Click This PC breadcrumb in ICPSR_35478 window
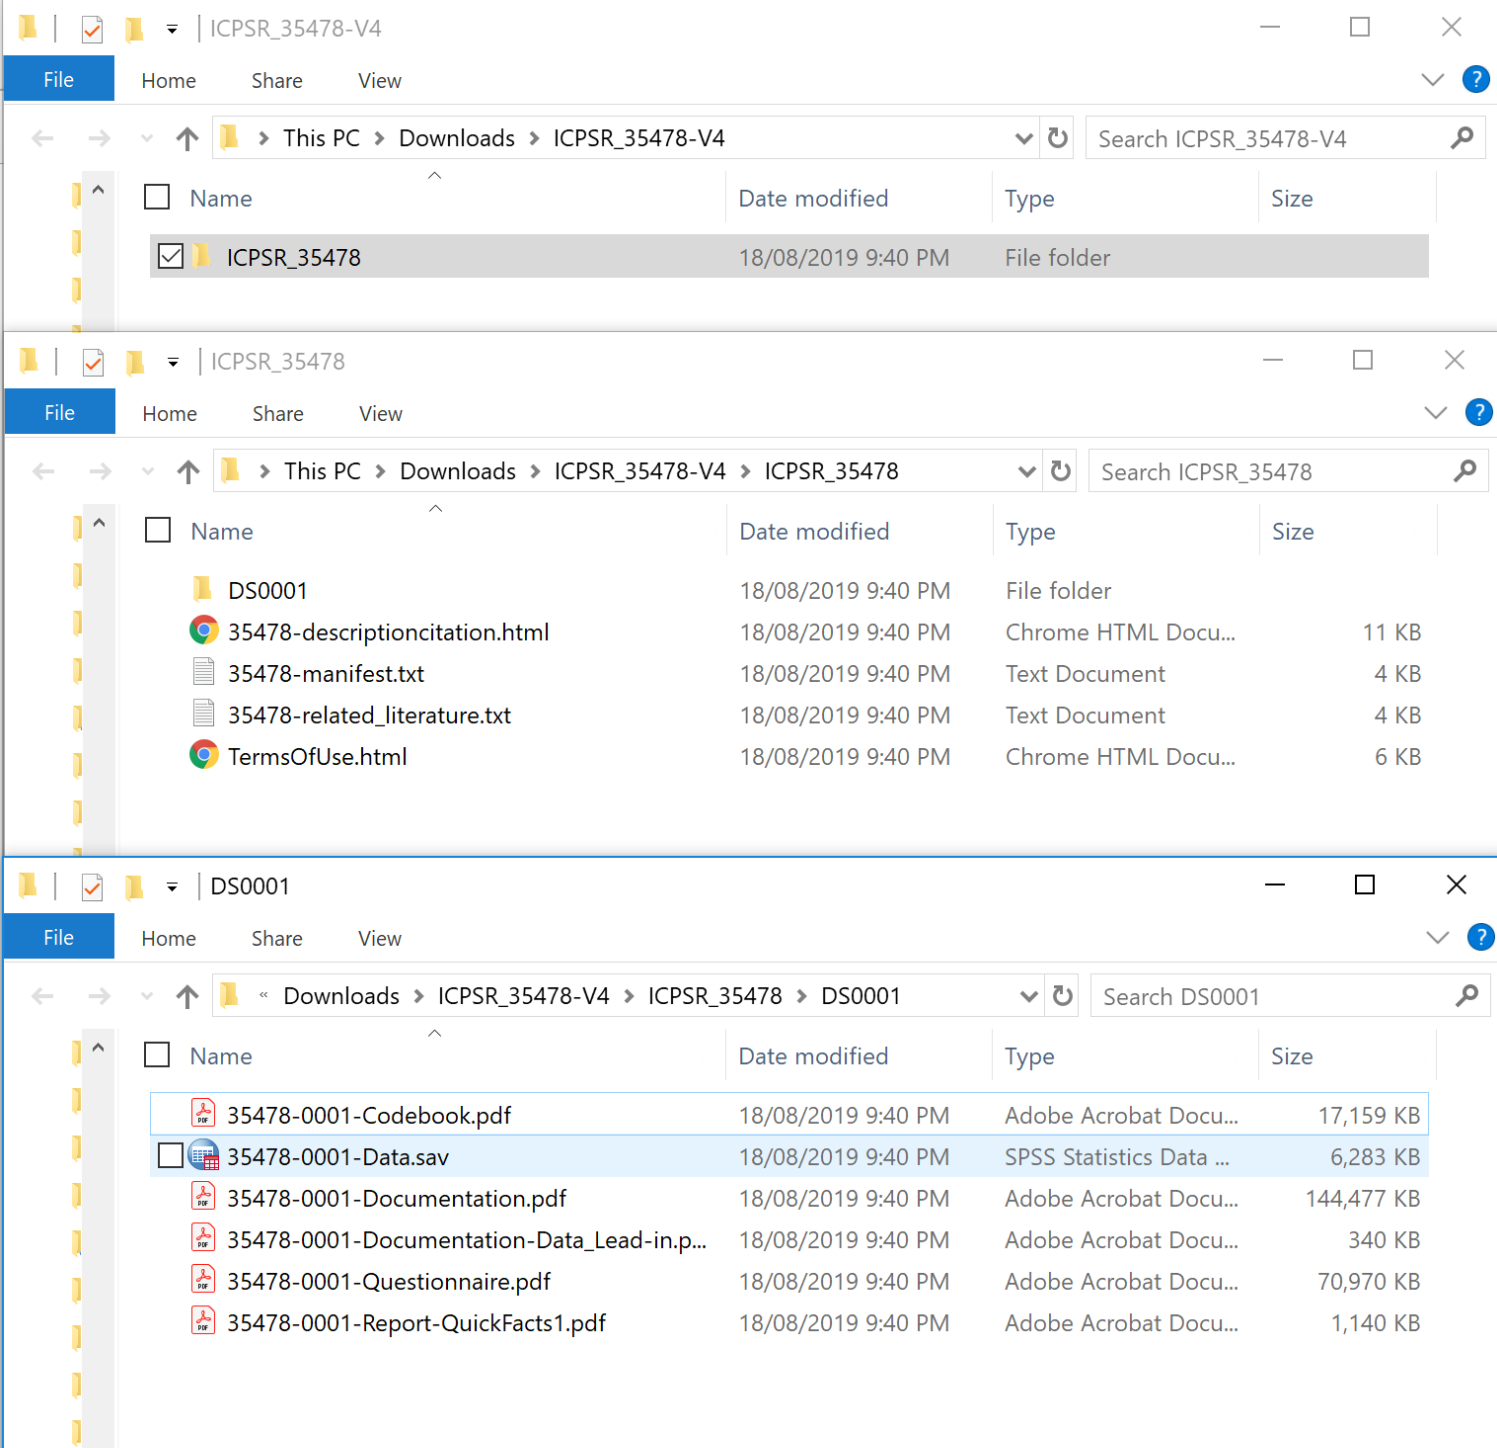1497x1448 pixels. coord(322,471)
